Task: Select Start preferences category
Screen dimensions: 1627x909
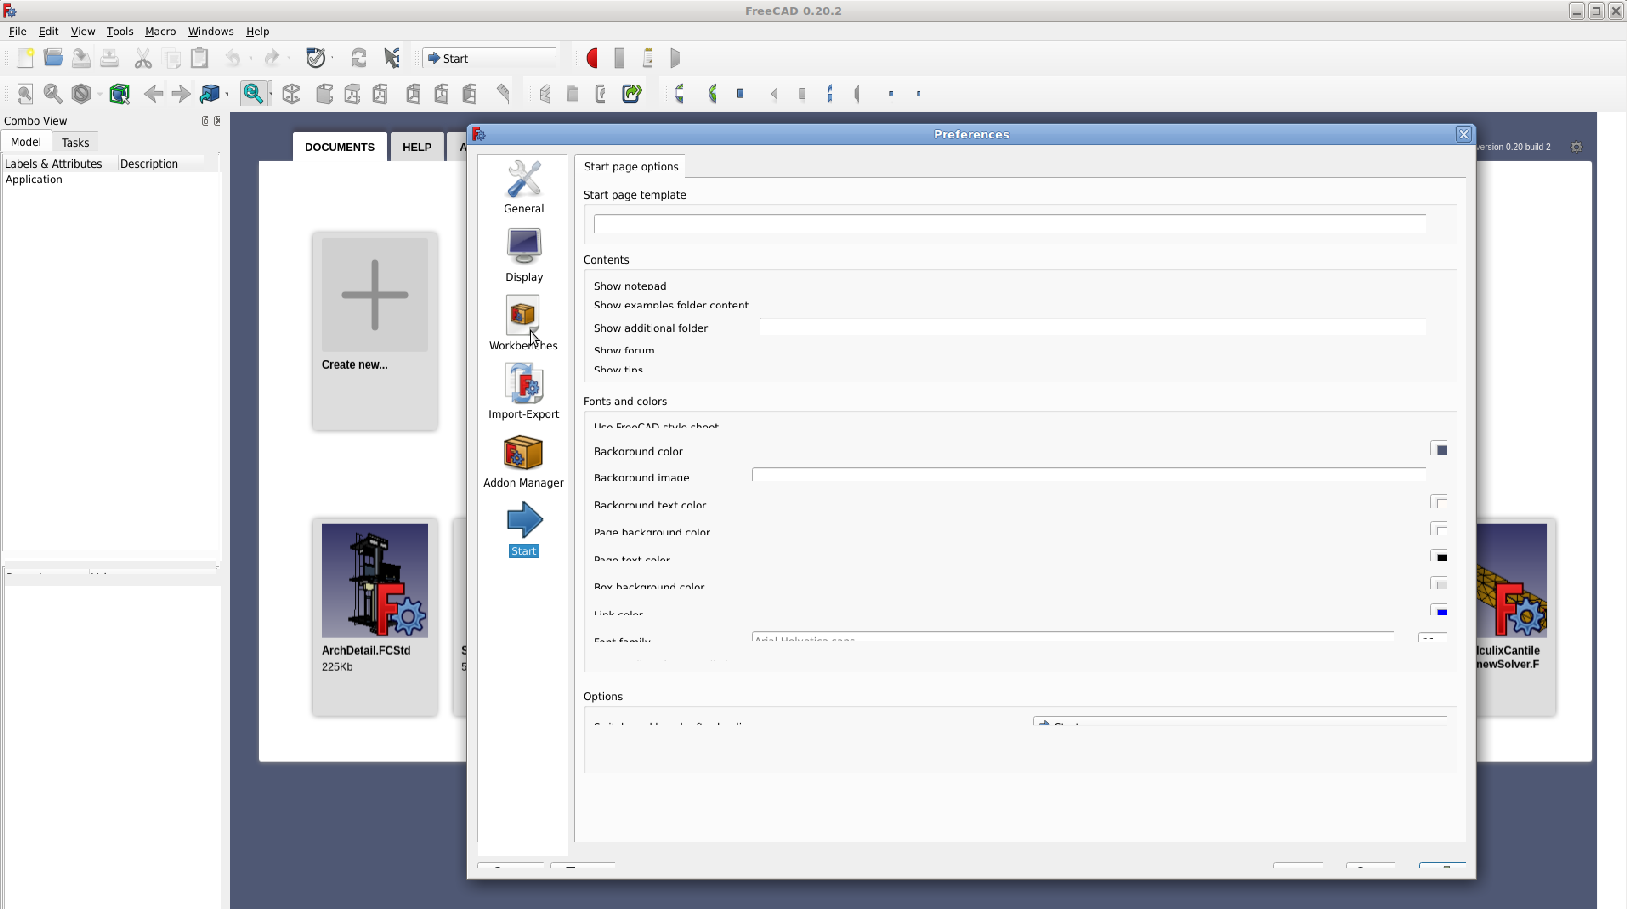Action: [x=524, y=530]
